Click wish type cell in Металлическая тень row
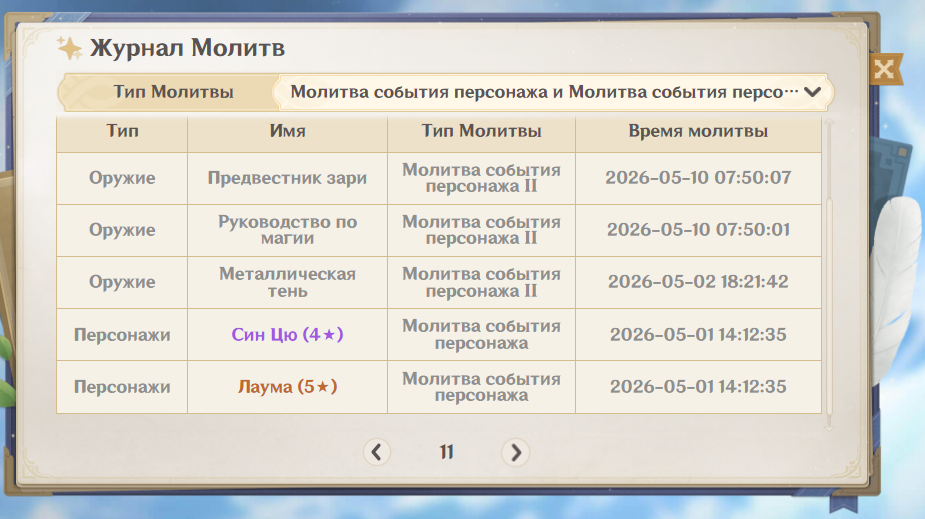The height and width of the screenshot is (519, 925). coord(481,282)
